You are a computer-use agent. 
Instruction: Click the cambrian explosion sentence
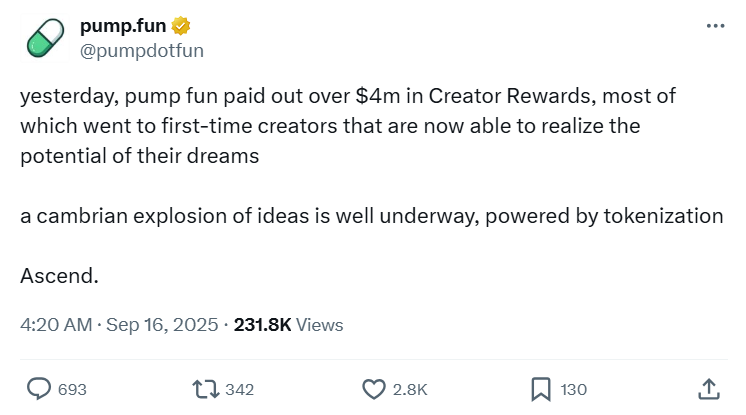371,217
